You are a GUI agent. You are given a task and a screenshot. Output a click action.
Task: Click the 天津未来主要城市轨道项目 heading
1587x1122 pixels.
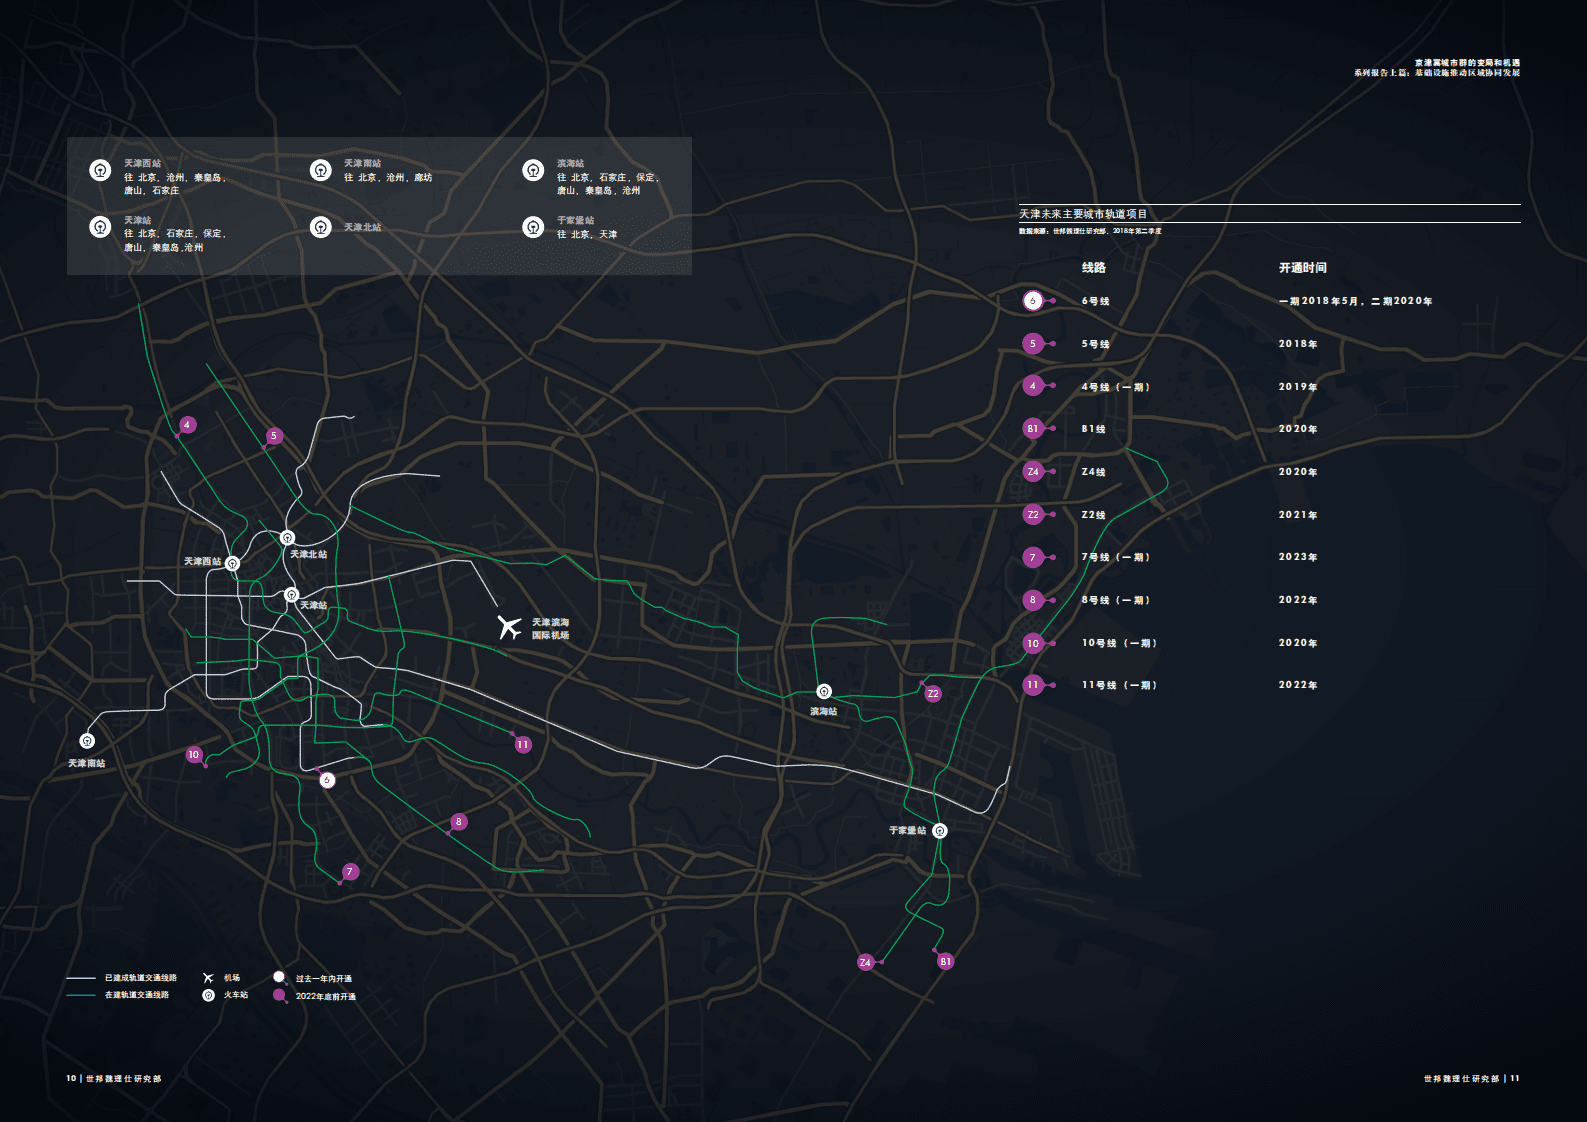(1083, 214)
